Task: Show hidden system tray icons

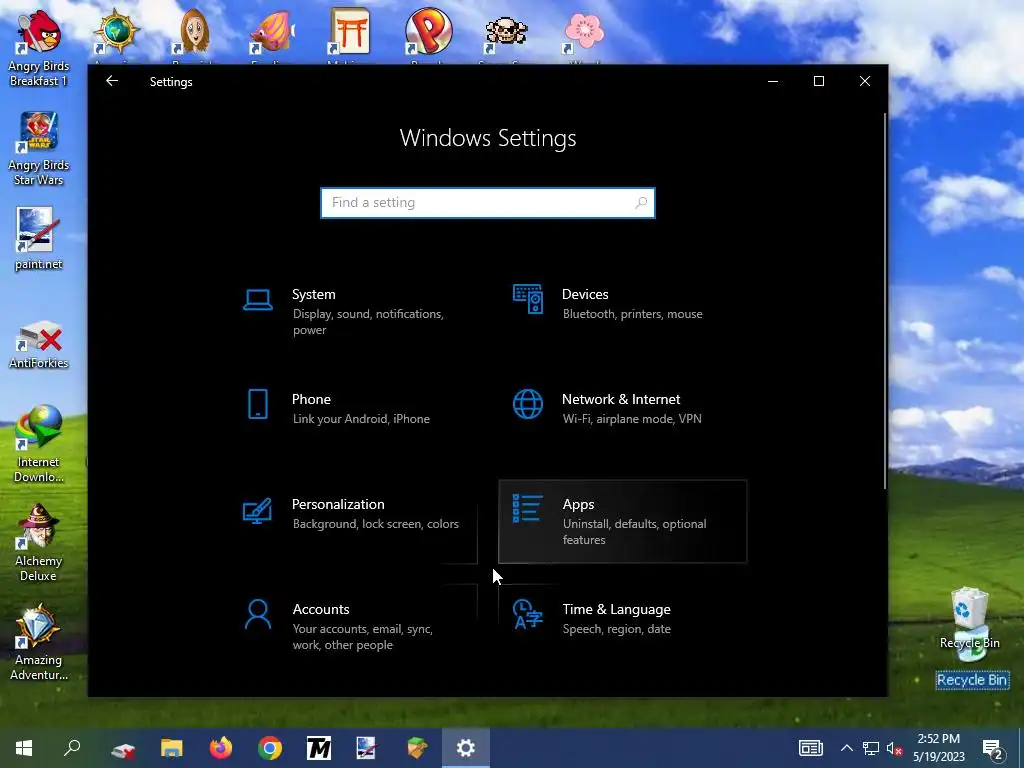Action: 846,748
